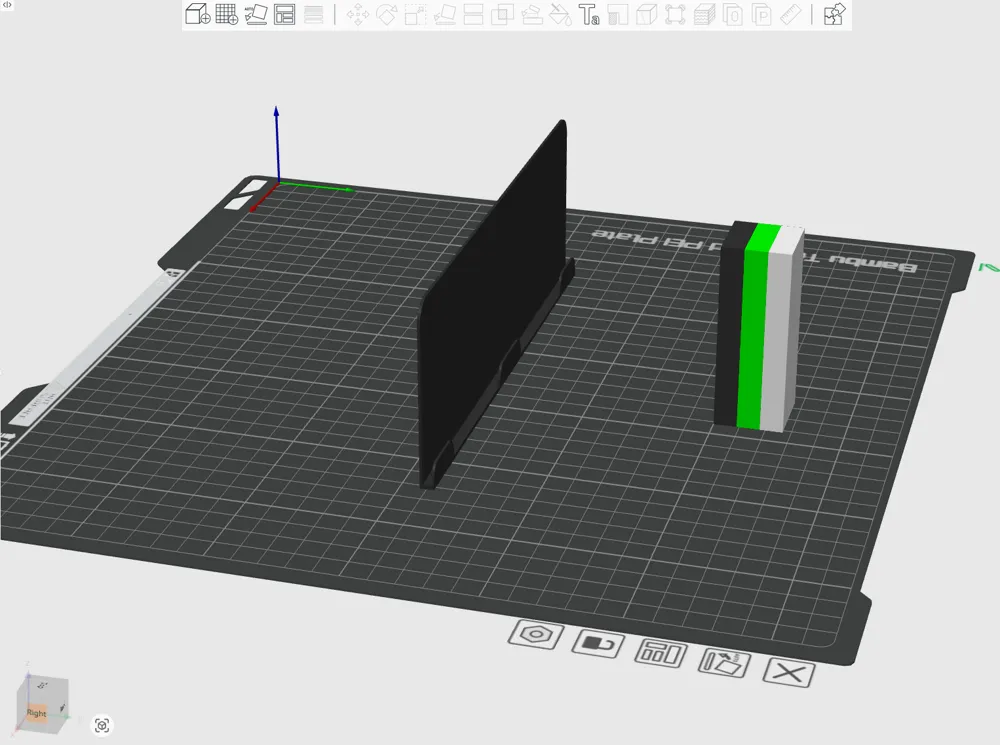The image size is (1000, 745).
Task: Delete the current plate
Action: pos(786,672)
